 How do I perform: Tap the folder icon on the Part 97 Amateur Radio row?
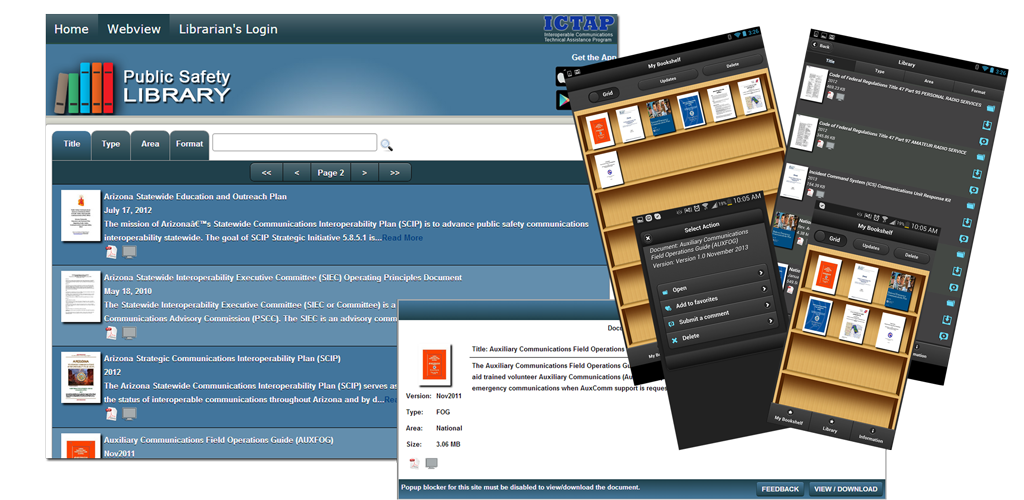[x=980, y=157]
